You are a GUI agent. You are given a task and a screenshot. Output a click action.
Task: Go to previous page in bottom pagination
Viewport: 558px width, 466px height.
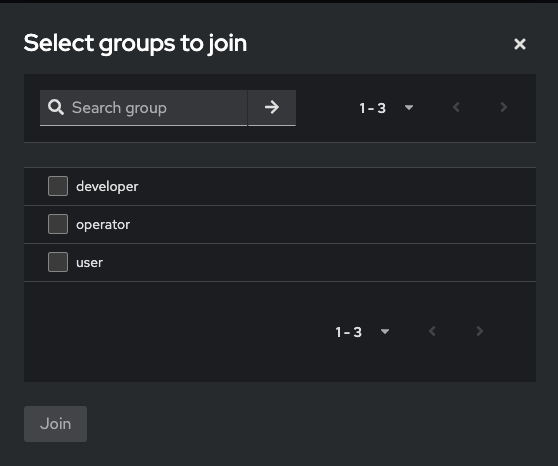(432, 331)
